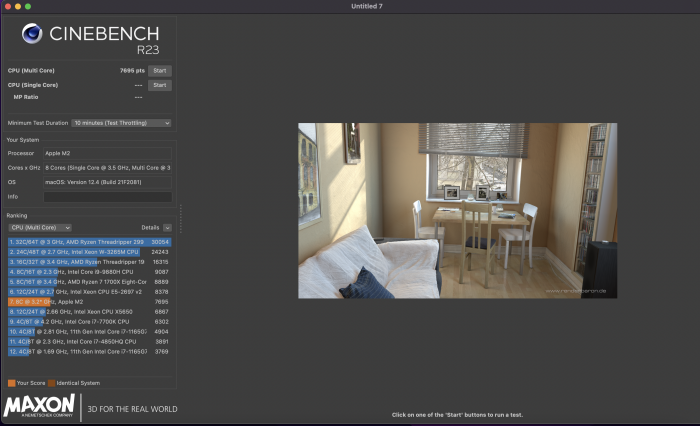Select the 4C/8T @ 2.81 GHz 11th Gen Intel row
The height and width of the screenshot is (426, 700).
[x=89, y=332]
